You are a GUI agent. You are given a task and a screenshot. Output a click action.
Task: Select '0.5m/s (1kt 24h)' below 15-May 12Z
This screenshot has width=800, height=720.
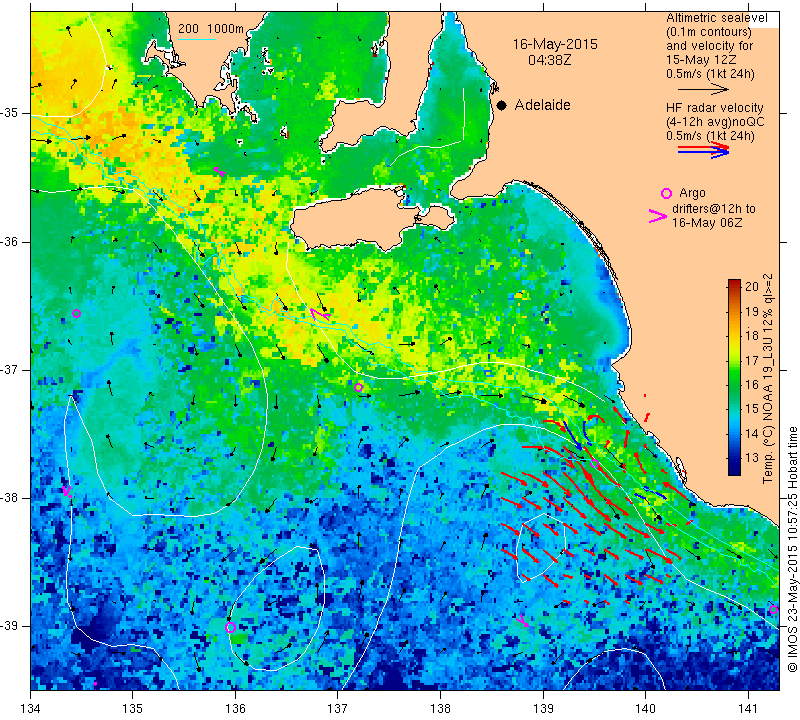pyautogui.click(x=710, y=74)
